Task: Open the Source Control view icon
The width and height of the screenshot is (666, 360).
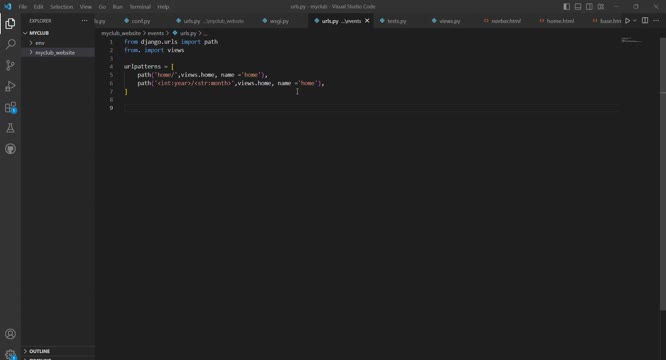Action: (x=10, y=65)
